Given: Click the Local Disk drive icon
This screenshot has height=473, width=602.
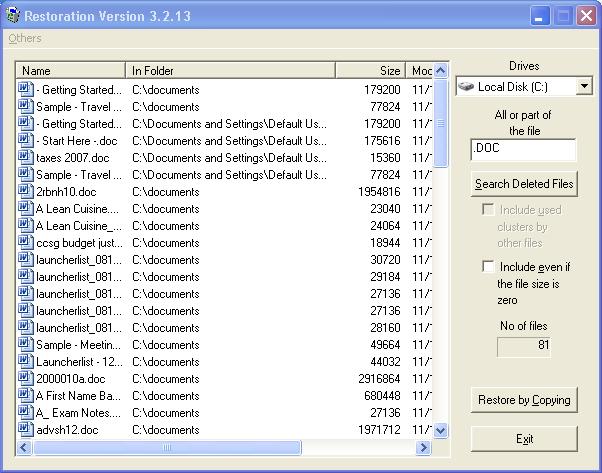Looking at the screenshot, I should coord(466,86).
